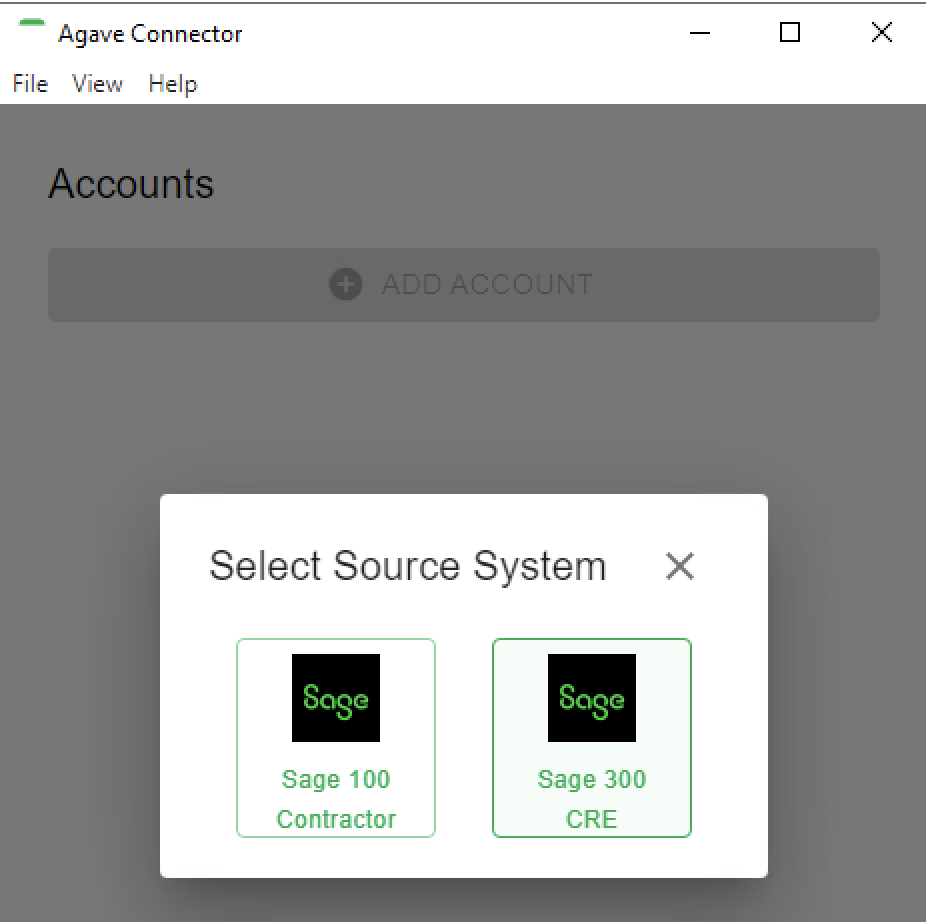
Task: Click the Accounts heading
Action: coord(131,184)
